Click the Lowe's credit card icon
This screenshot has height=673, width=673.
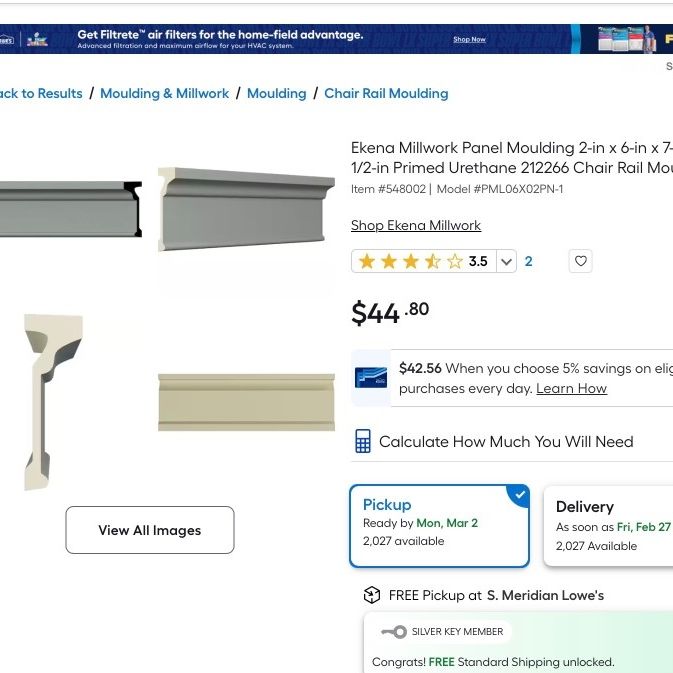pyautogui.click(x=371, y=378)
